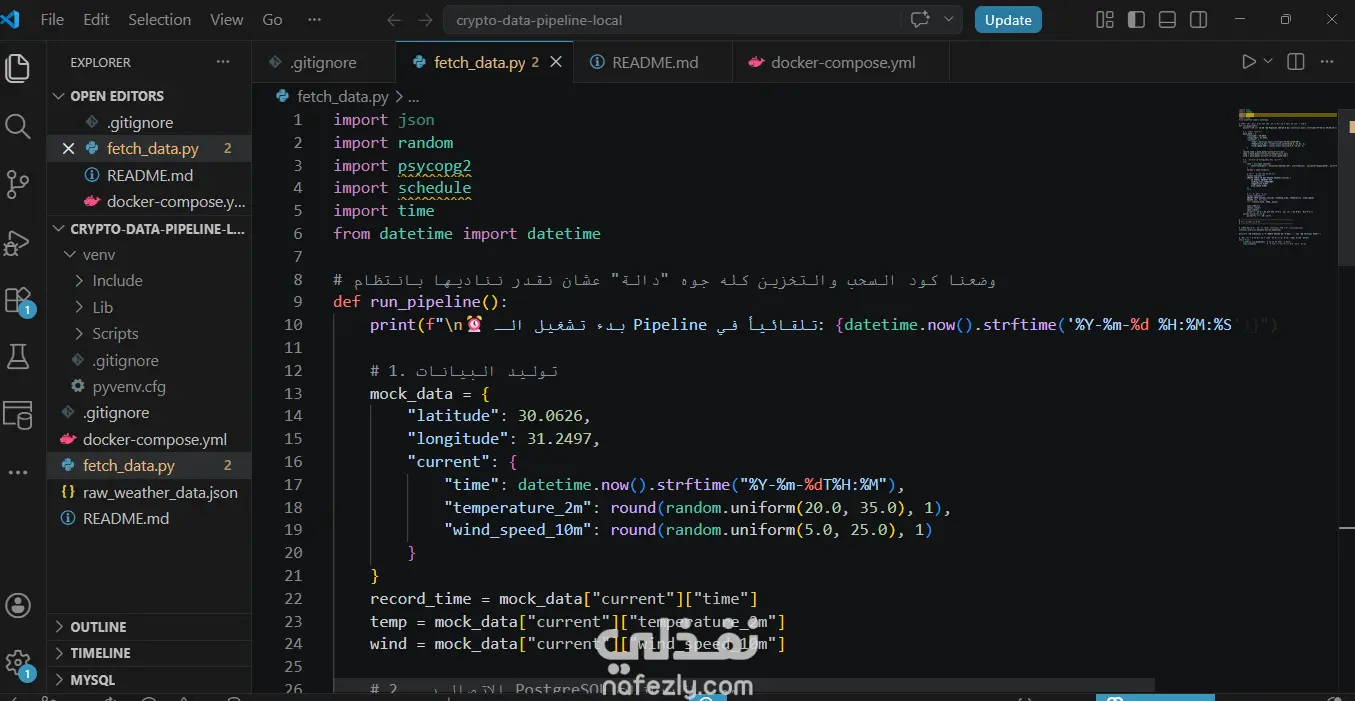Image resolution: width=1355 pixels, height=701 pixels.
Task: Open .gitignore inside the venv folder
Action: 149,361
